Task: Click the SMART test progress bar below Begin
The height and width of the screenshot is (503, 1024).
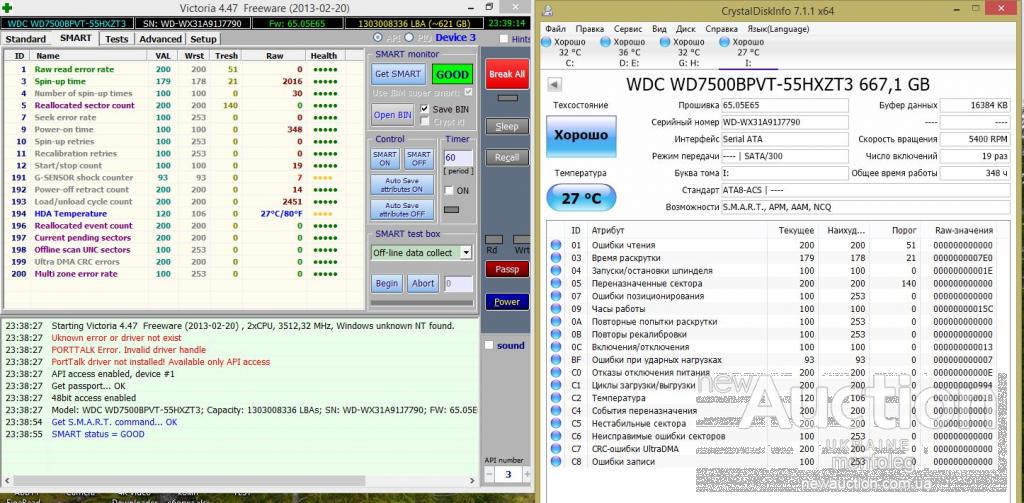Action: [421, 302]
